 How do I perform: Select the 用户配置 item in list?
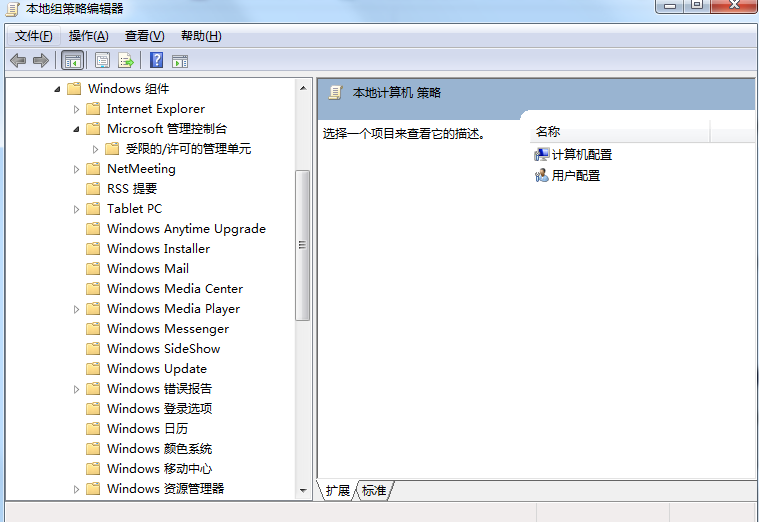point(575,176)
